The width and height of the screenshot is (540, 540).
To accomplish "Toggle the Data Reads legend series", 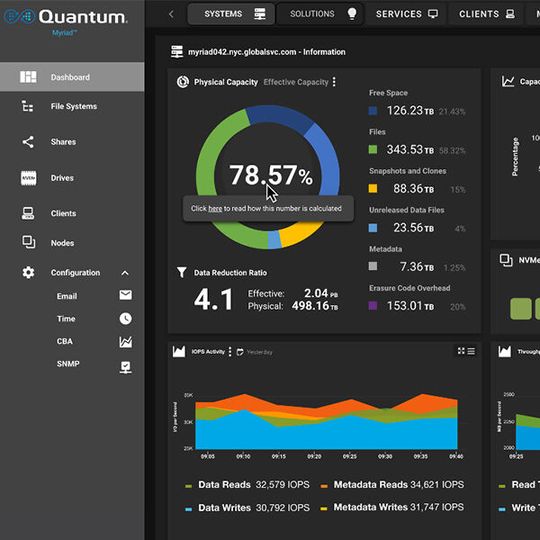I will (247, 485).
